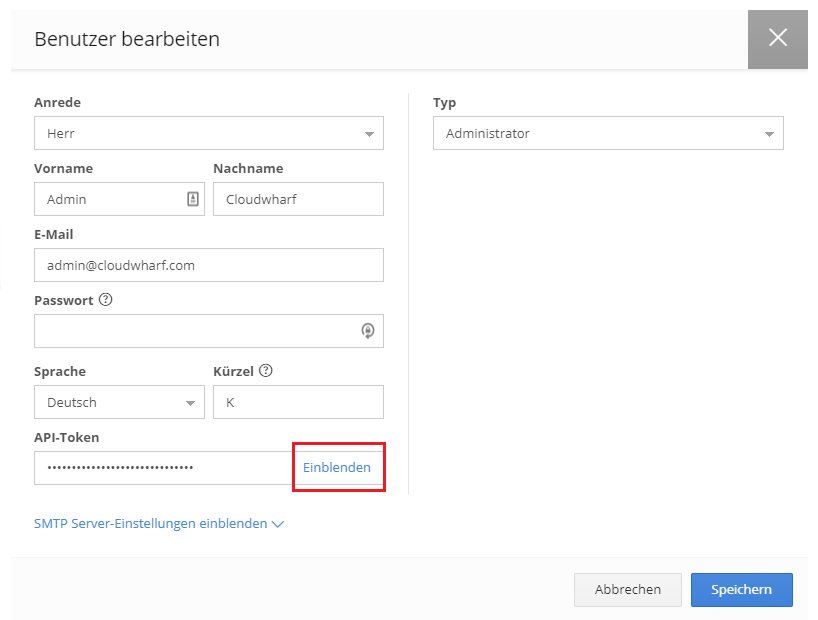Click the Nachname field with Cloudwharf

coord(298,199)
